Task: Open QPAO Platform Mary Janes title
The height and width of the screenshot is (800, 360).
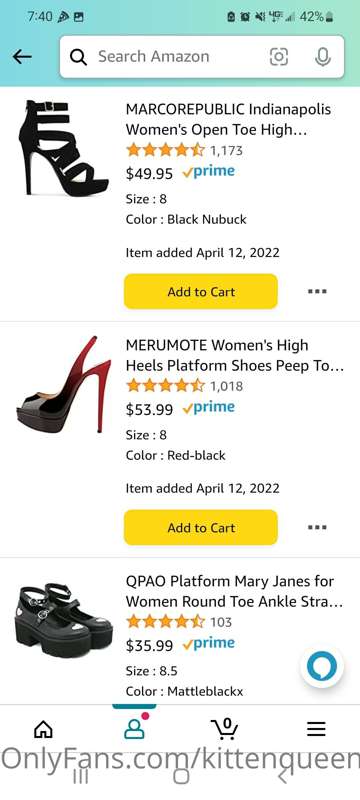Action: tap(235, 591)
